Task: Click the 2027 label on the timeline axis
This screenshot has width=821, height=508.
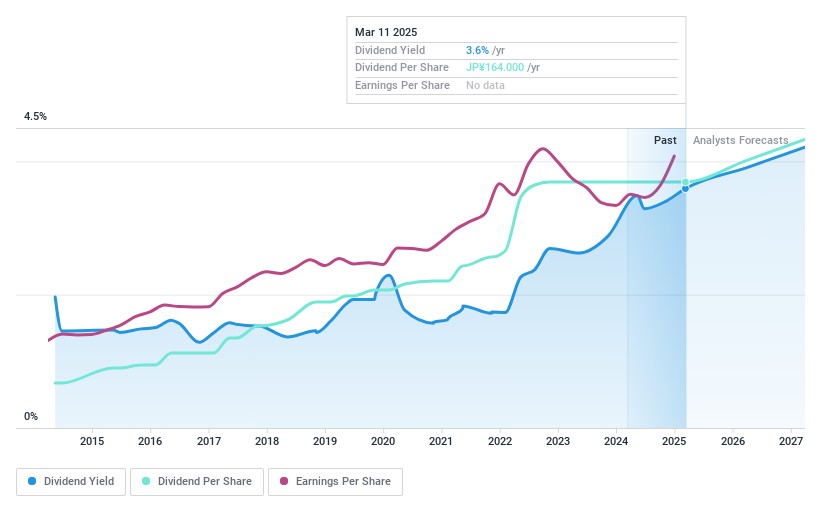Action: (791, 441)
